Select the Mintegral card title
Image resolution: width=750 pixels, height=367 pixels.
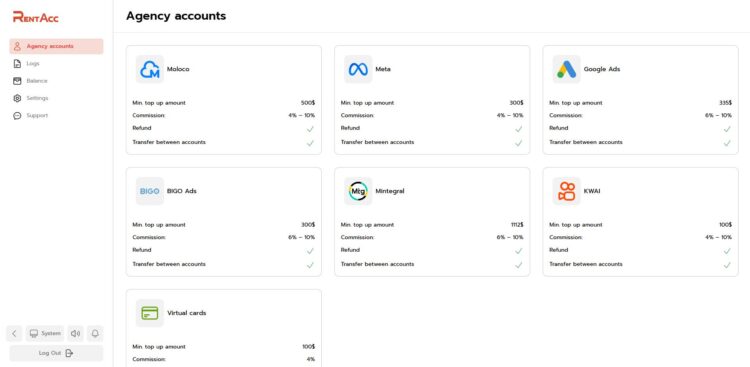tap(390, 191)
